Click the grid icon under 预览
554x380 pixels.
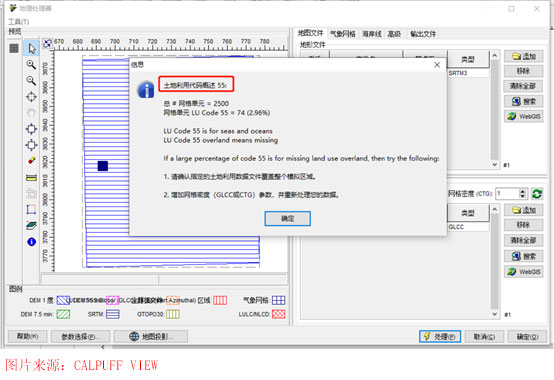[14, 48]
